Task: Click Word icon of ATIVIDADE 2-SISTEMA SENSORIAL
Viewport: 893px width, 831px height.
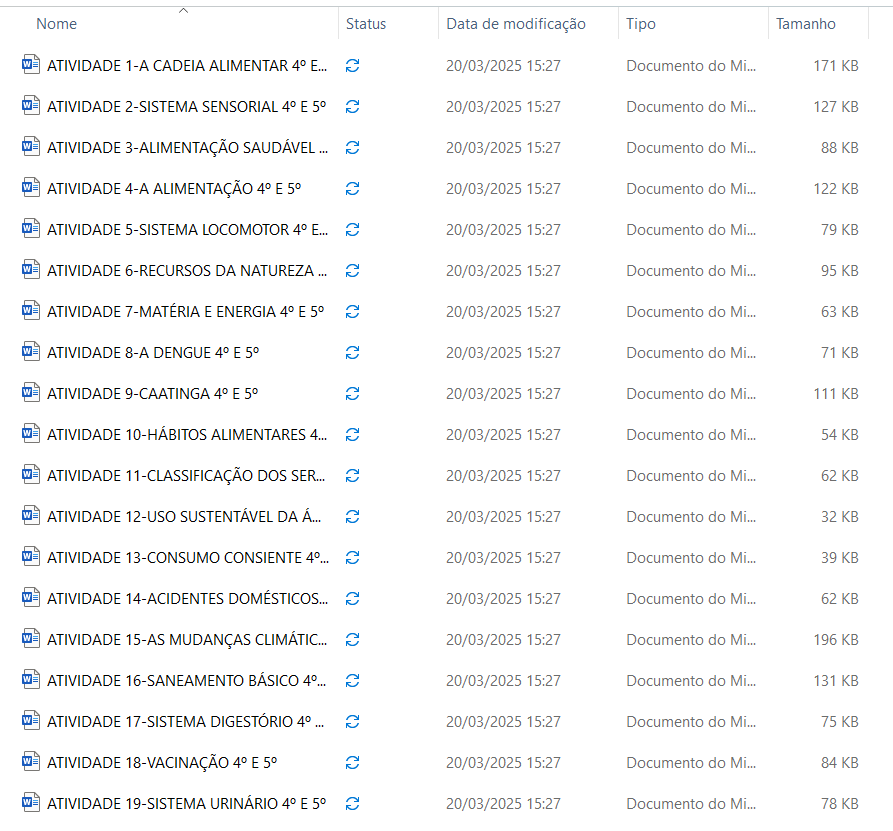Action: click(31, 105)
